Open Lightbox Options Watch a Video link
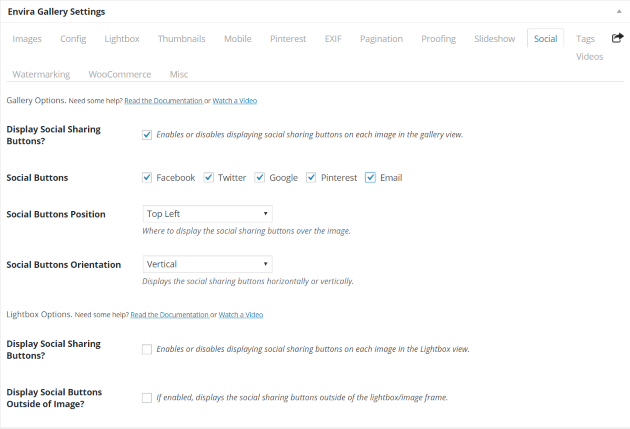The image size is (630, 429). [241, 315]
